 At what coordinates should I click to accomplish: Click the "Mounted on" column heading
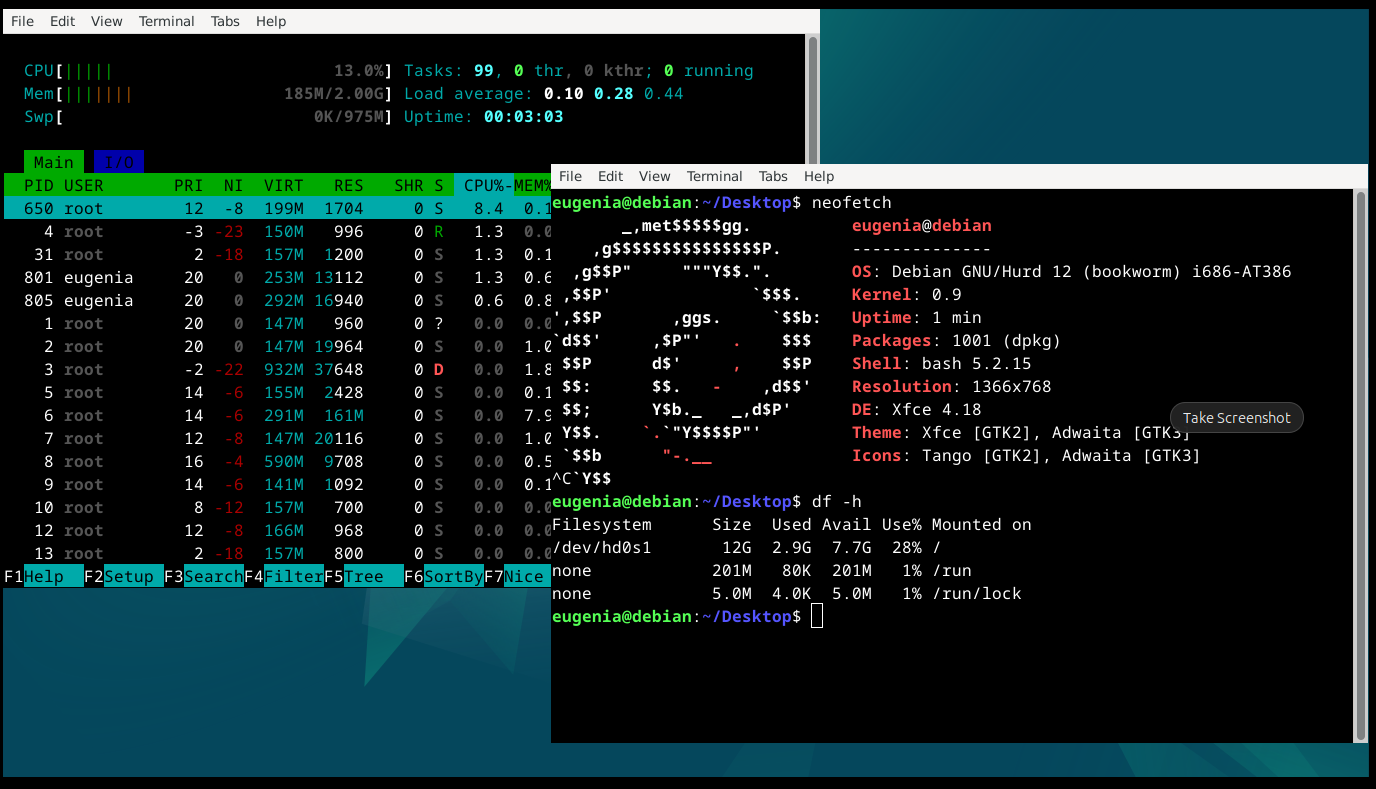coord(982,525)
